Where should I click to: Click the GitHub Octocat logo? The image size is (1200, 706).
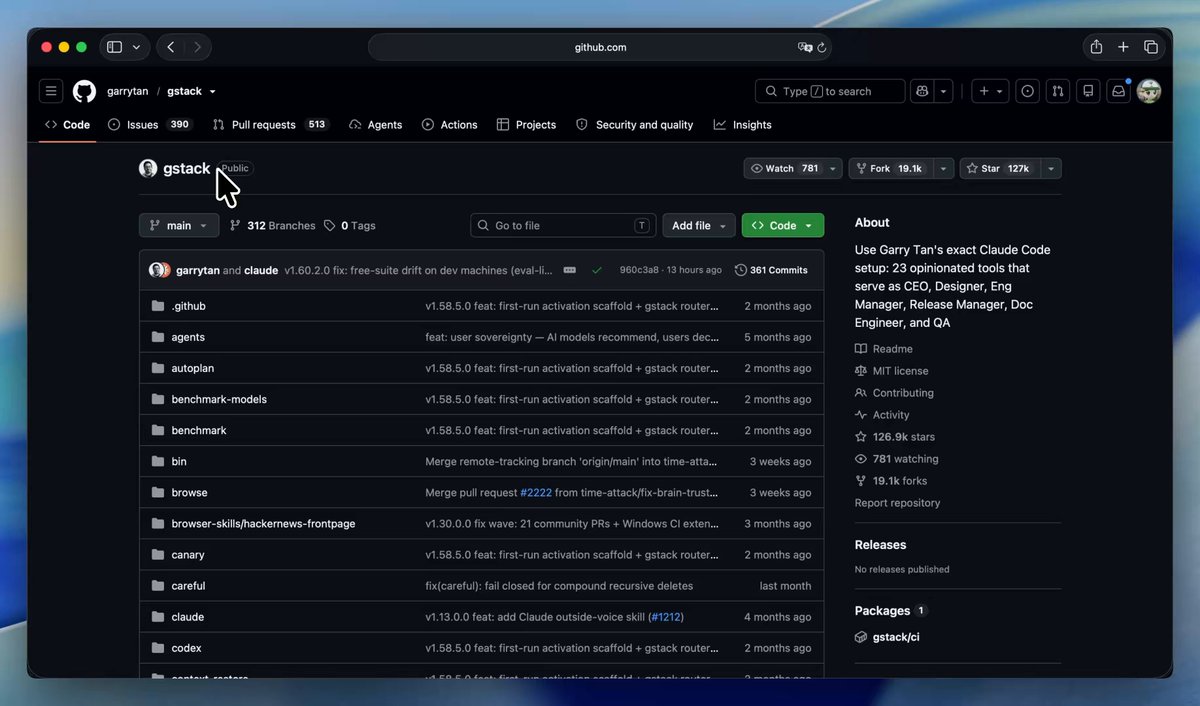pos(84,91)
